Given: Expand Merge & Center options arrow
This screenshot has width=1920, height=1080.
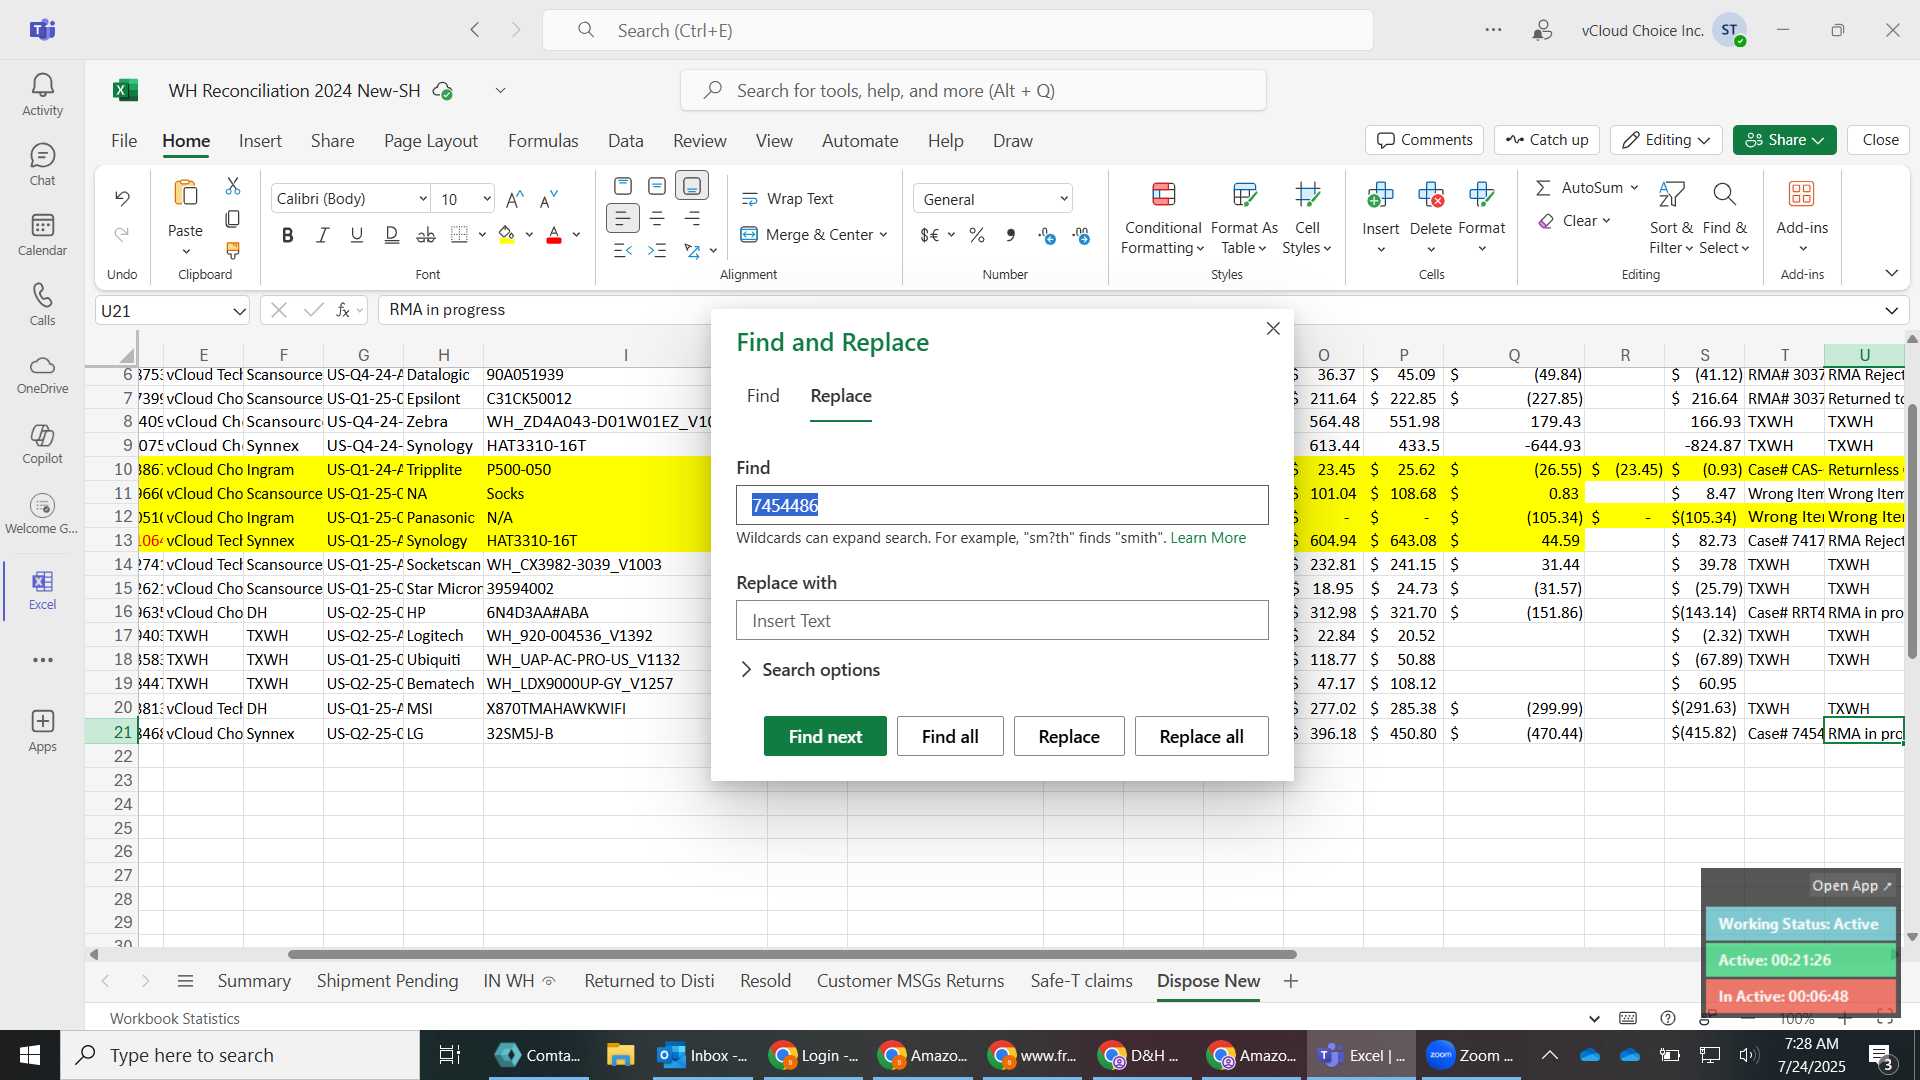Looking at the screenshot, I should pyautogui.click(x=883, y=235).
